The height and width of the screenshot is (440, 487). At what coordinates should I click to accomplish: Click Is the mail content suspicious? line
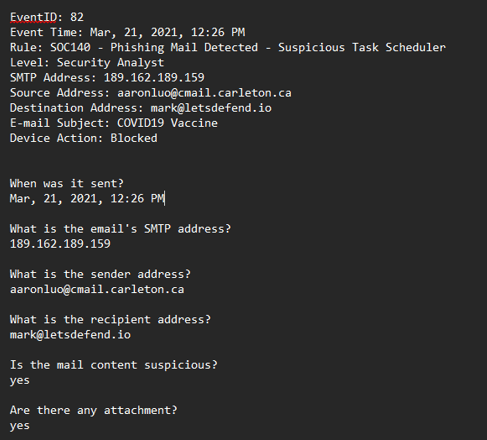(x=114, y=365)
